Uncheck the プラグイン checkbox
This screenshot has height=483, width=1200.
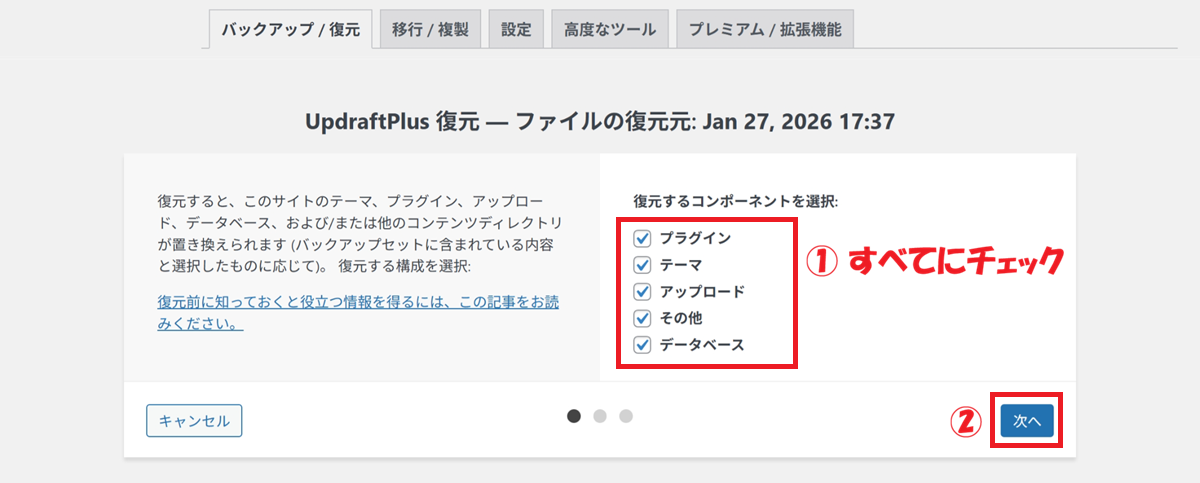pos(642,239)
